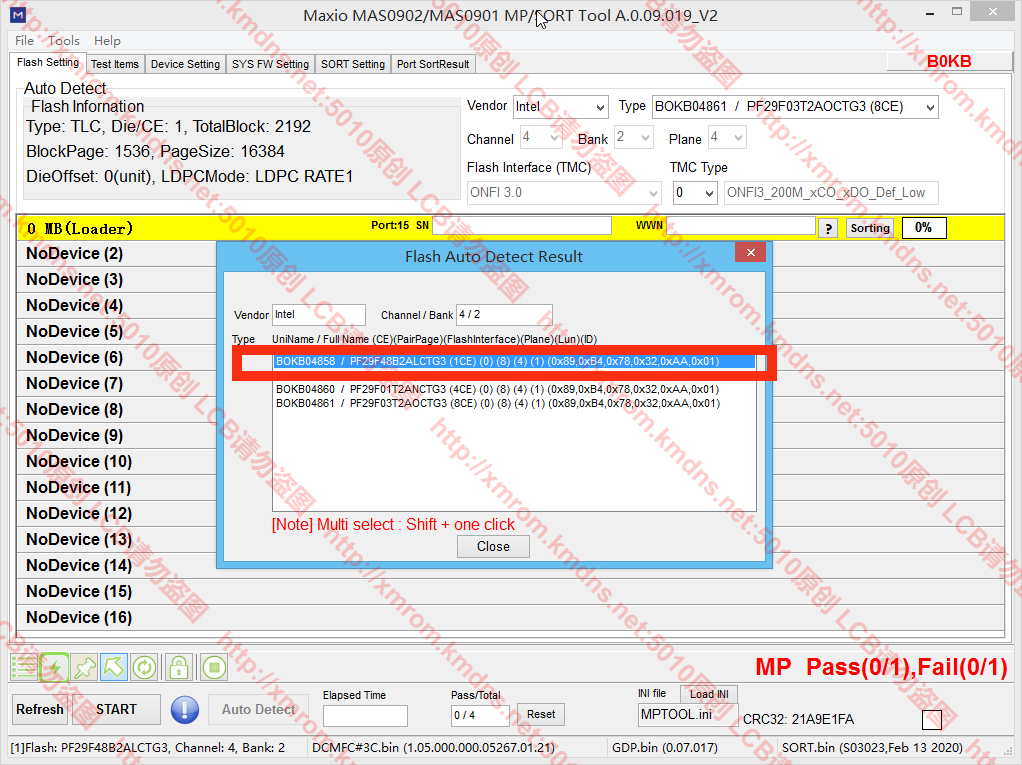This screenshot has height=765, width=1022.
Task: Click the green stop square icon
Action: point(213,667)
